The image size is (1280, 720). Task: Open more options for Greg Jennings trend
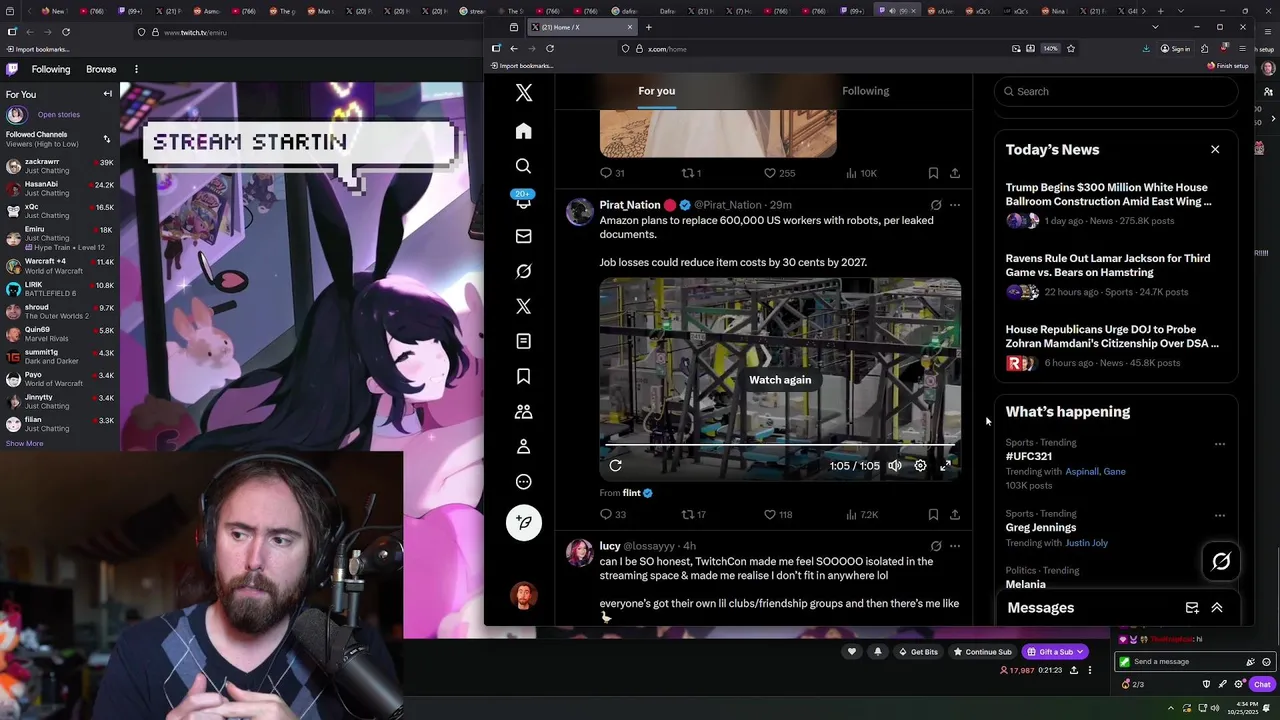pos(1220,516)
